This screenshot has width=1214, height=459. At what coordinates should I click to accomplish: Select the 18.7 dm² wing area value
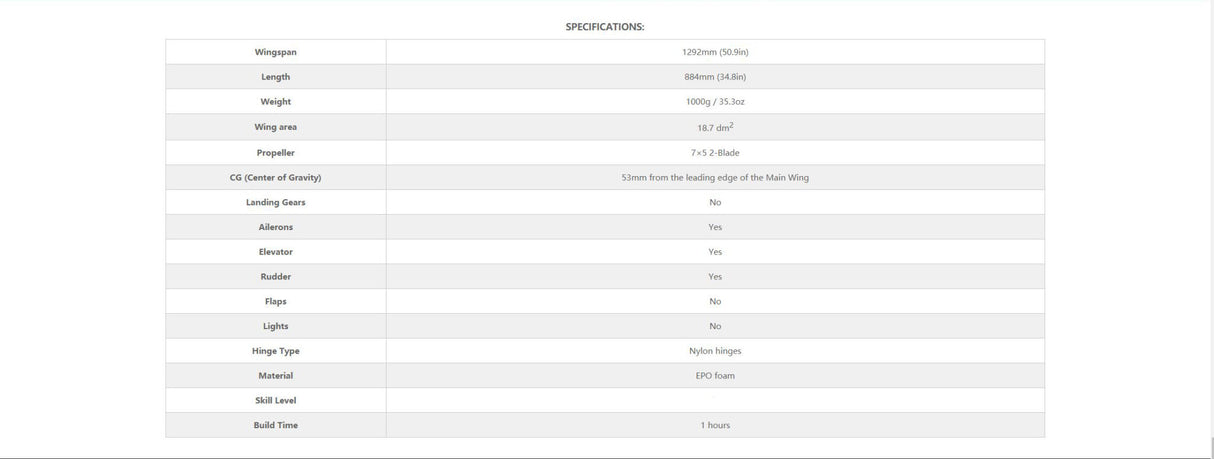pos(715,127)
